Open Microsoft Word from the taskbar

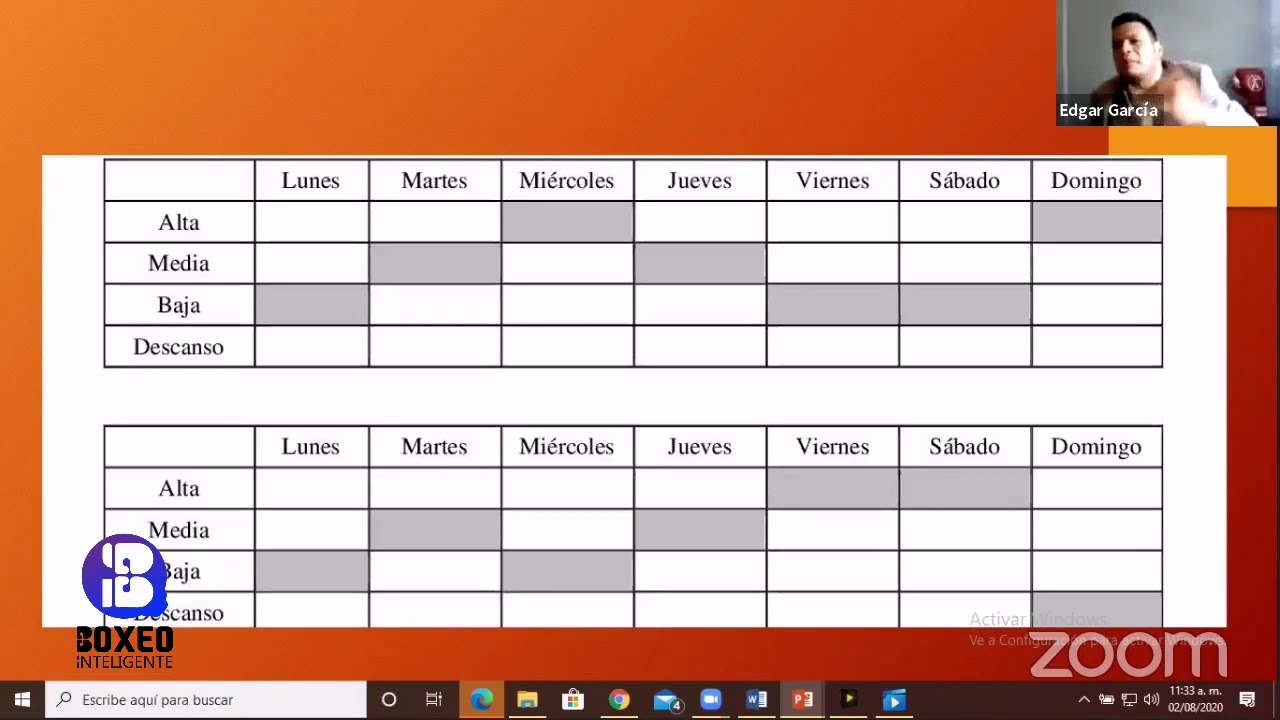point(757,700)
